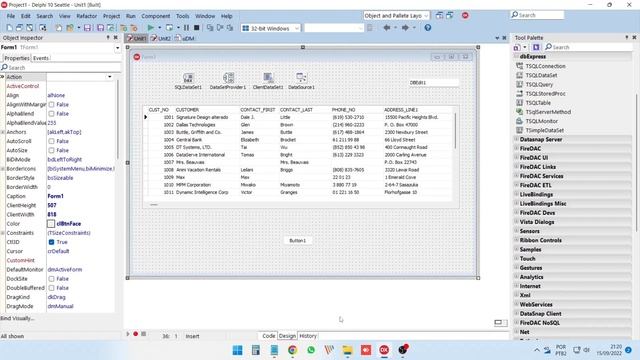Image resolution: width=640 pixels, height=360 pixels.
Task: Switch to the Unit2 editor tab
Action: coord(160,38)
